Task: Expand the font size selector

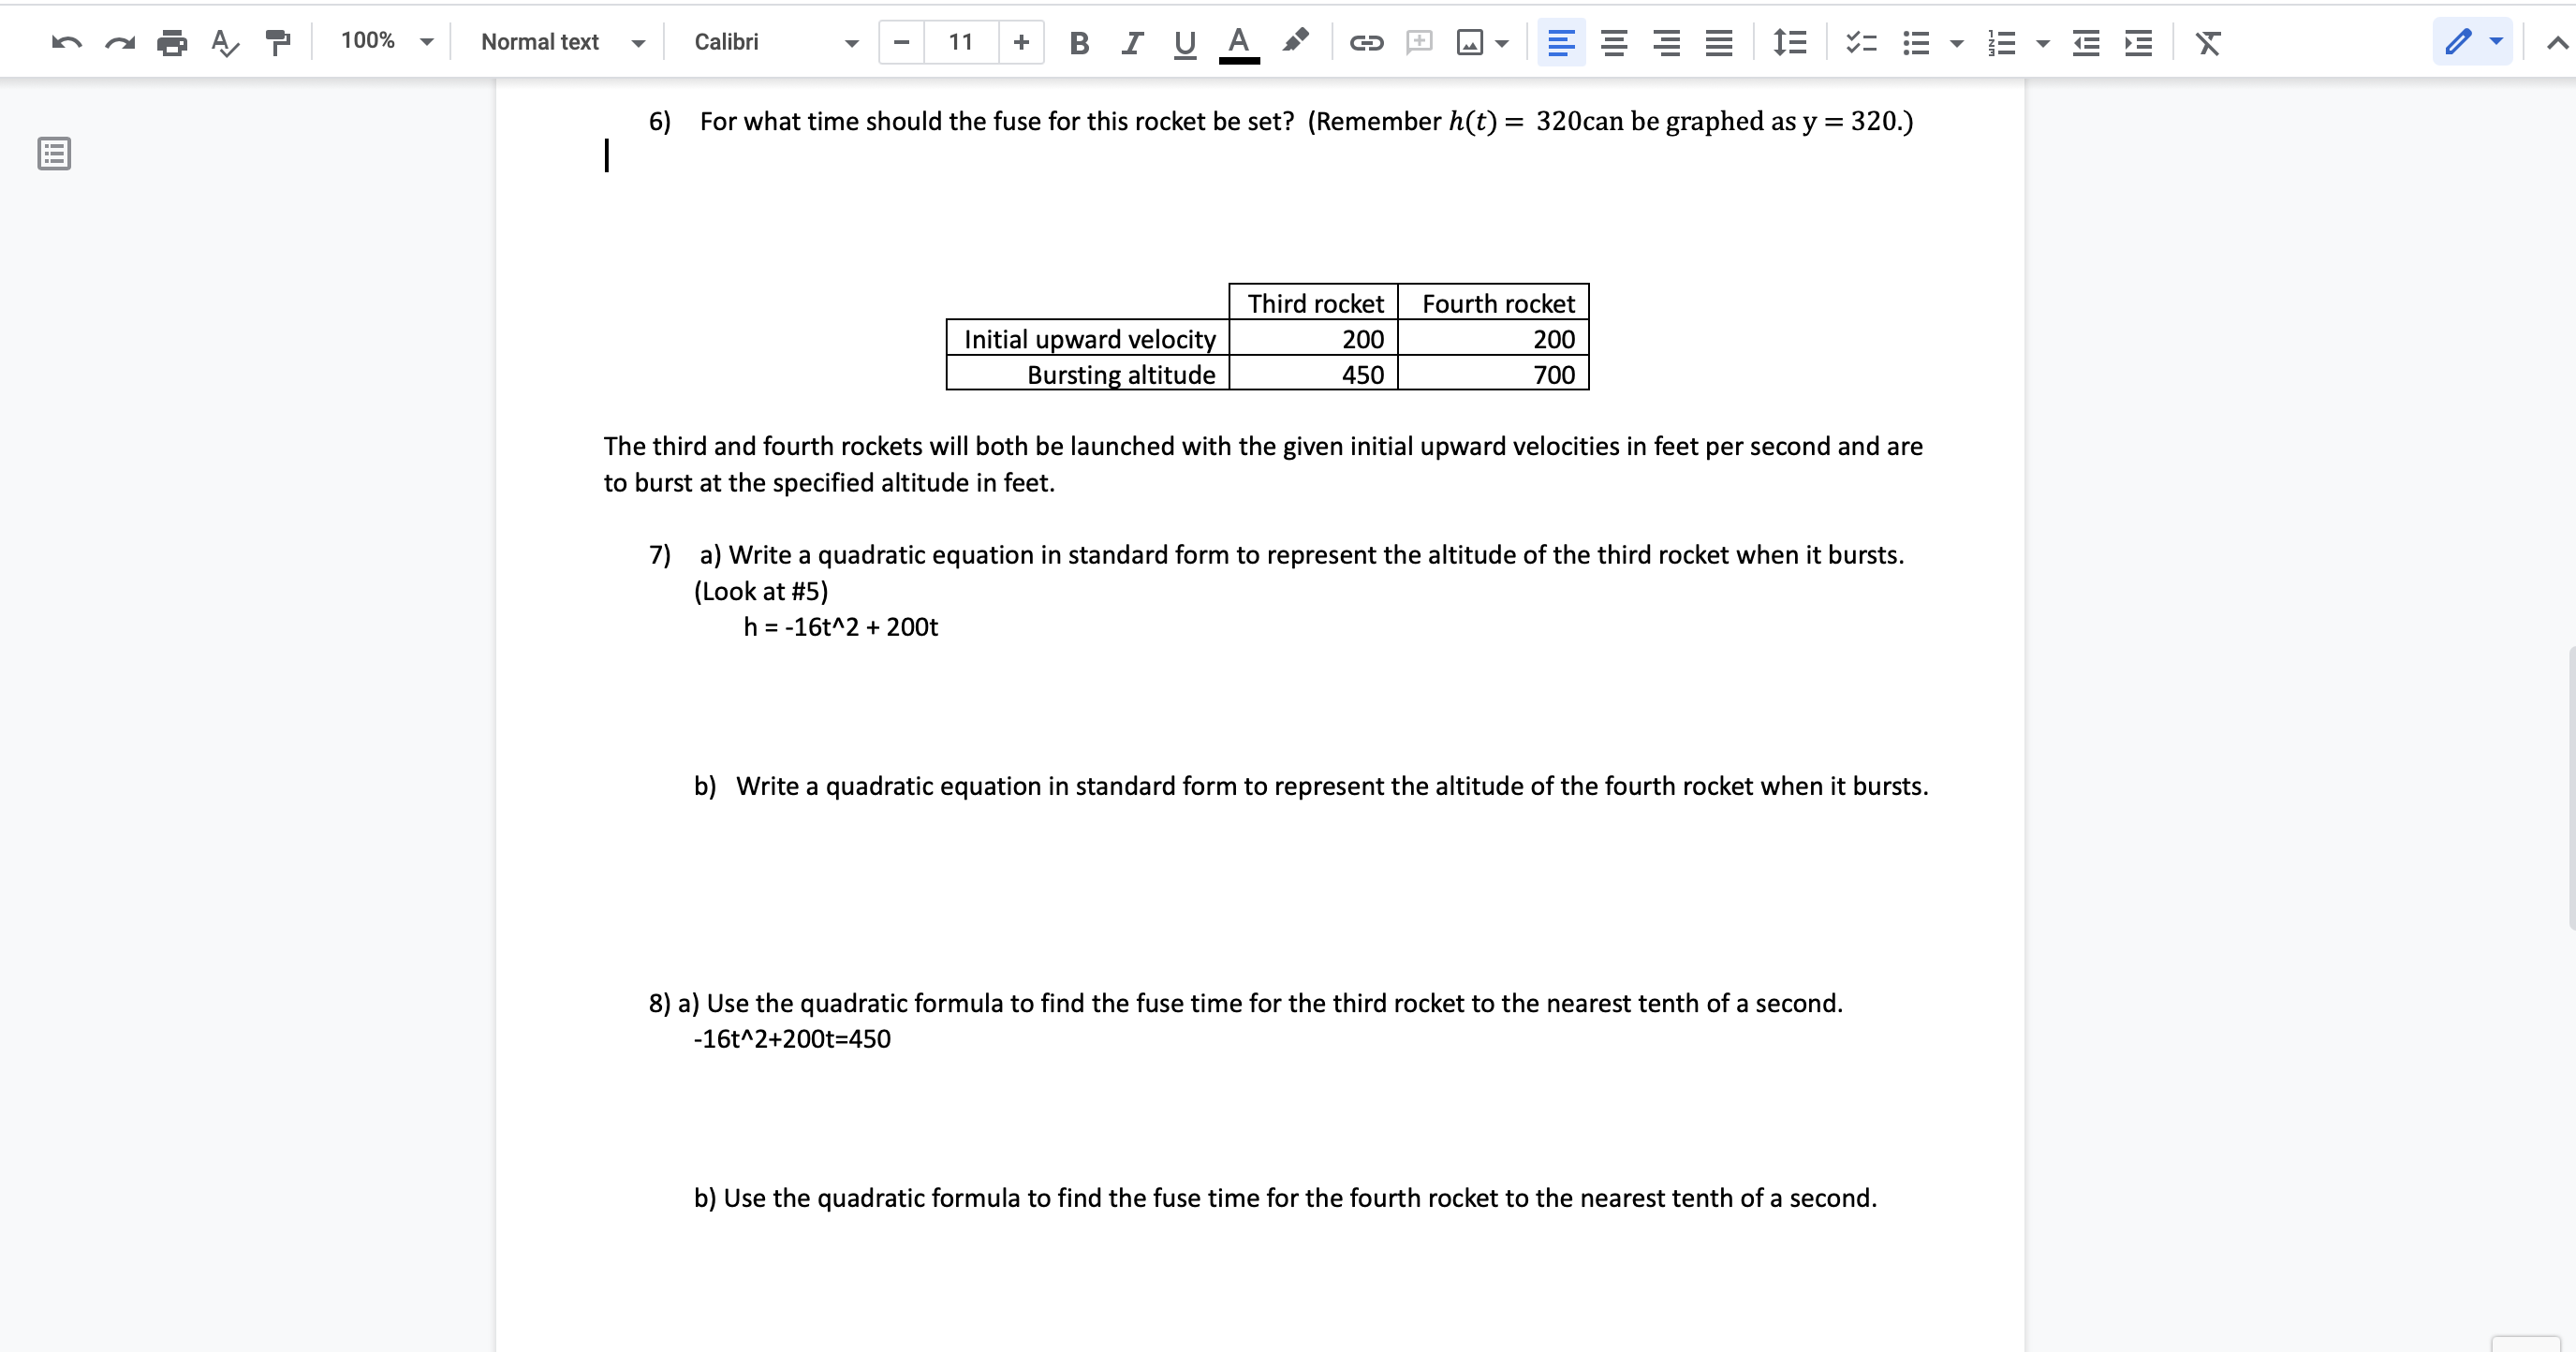Action: (x=958, y=41)
